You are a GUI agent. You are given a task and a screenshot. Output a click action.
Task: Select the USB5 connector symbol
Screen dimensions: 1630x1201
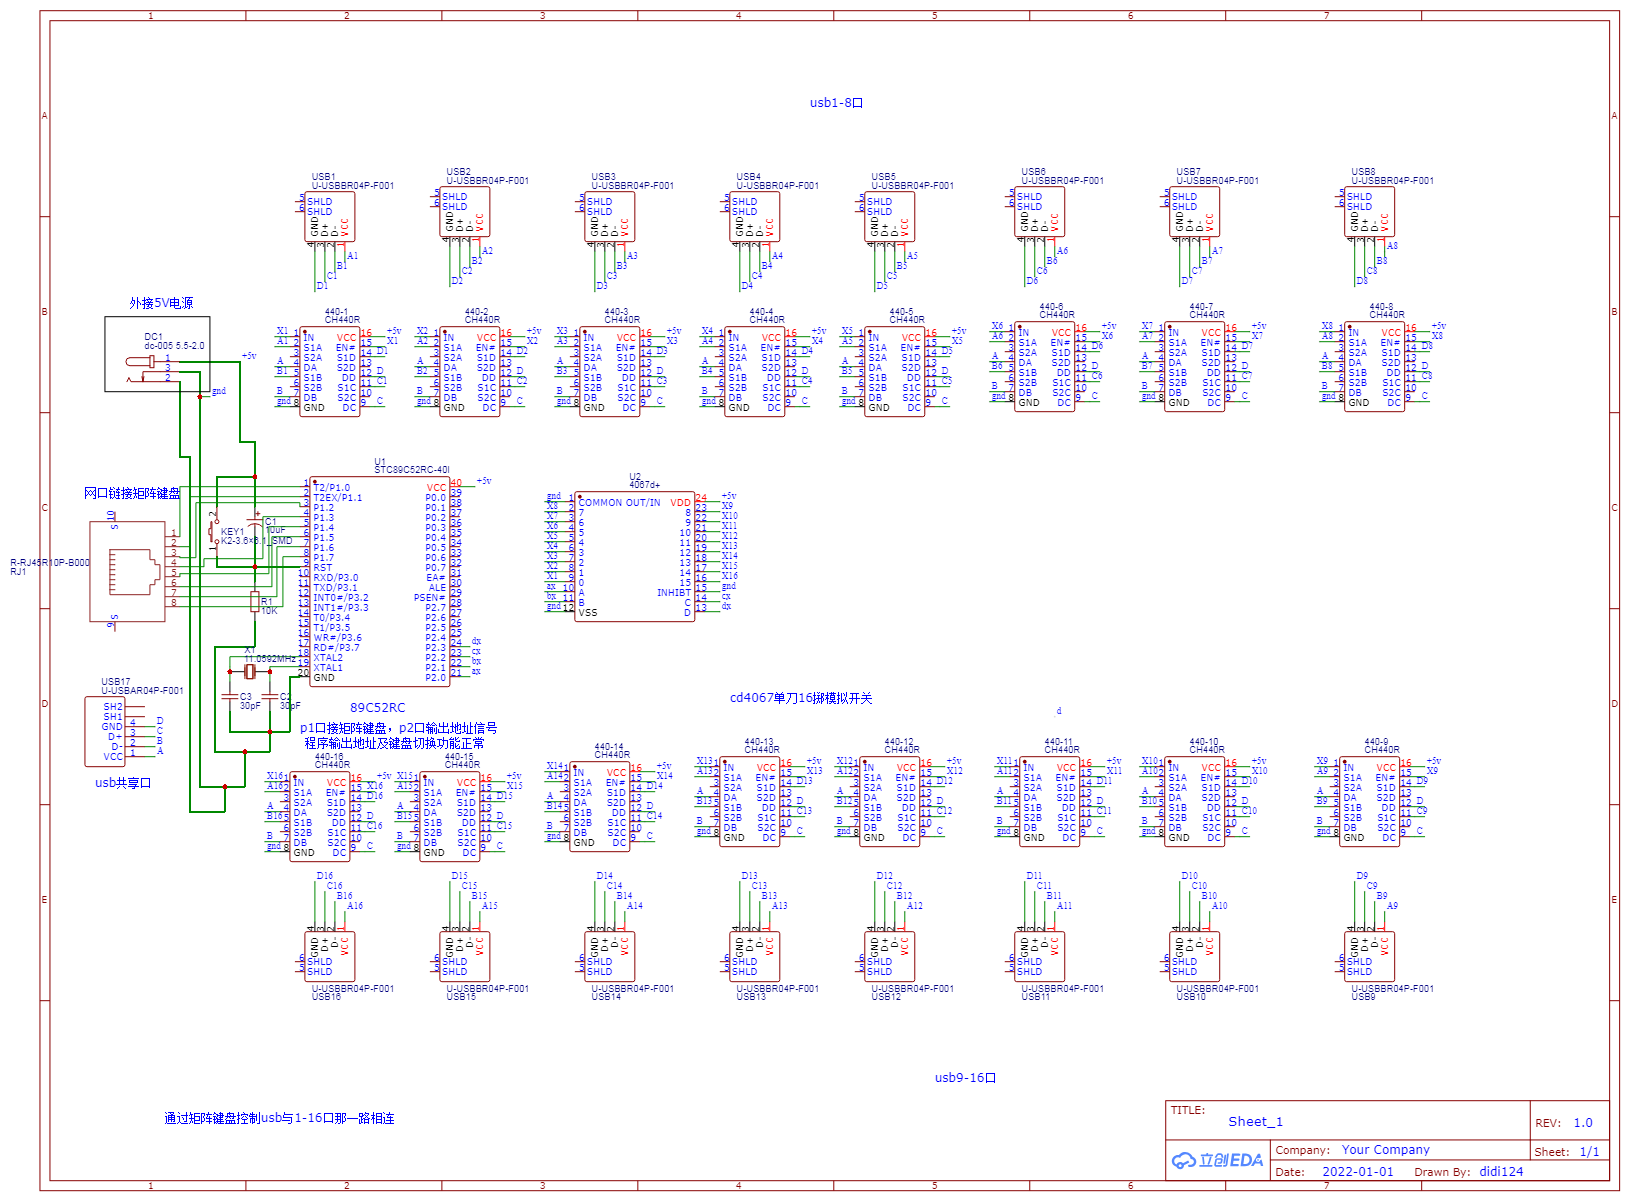(x=890, y=217)
